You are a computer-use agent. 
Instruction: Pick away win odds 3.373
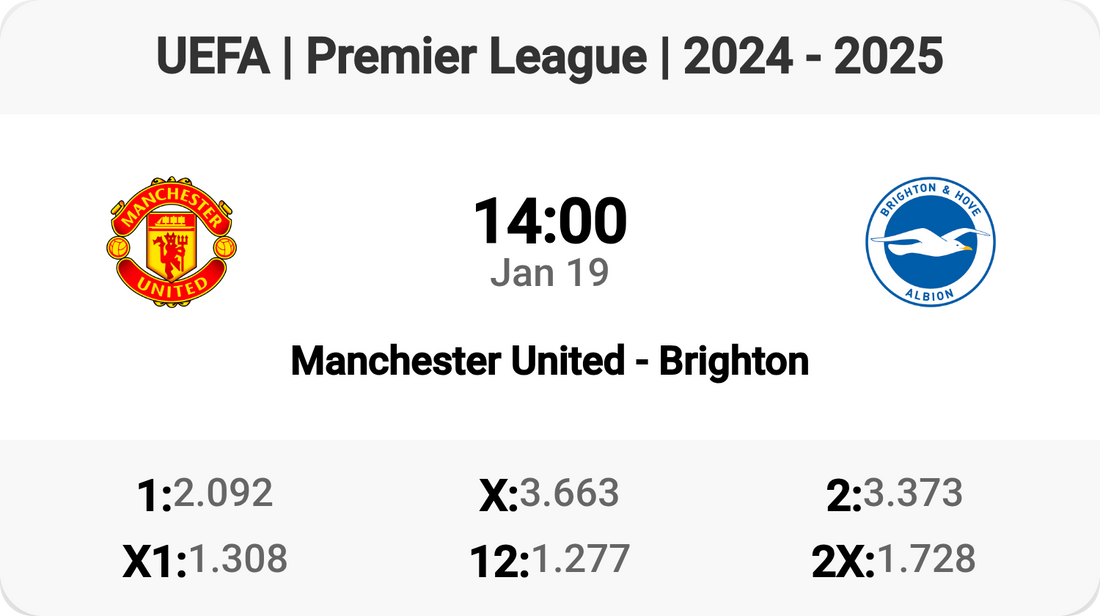pos(913,493)
